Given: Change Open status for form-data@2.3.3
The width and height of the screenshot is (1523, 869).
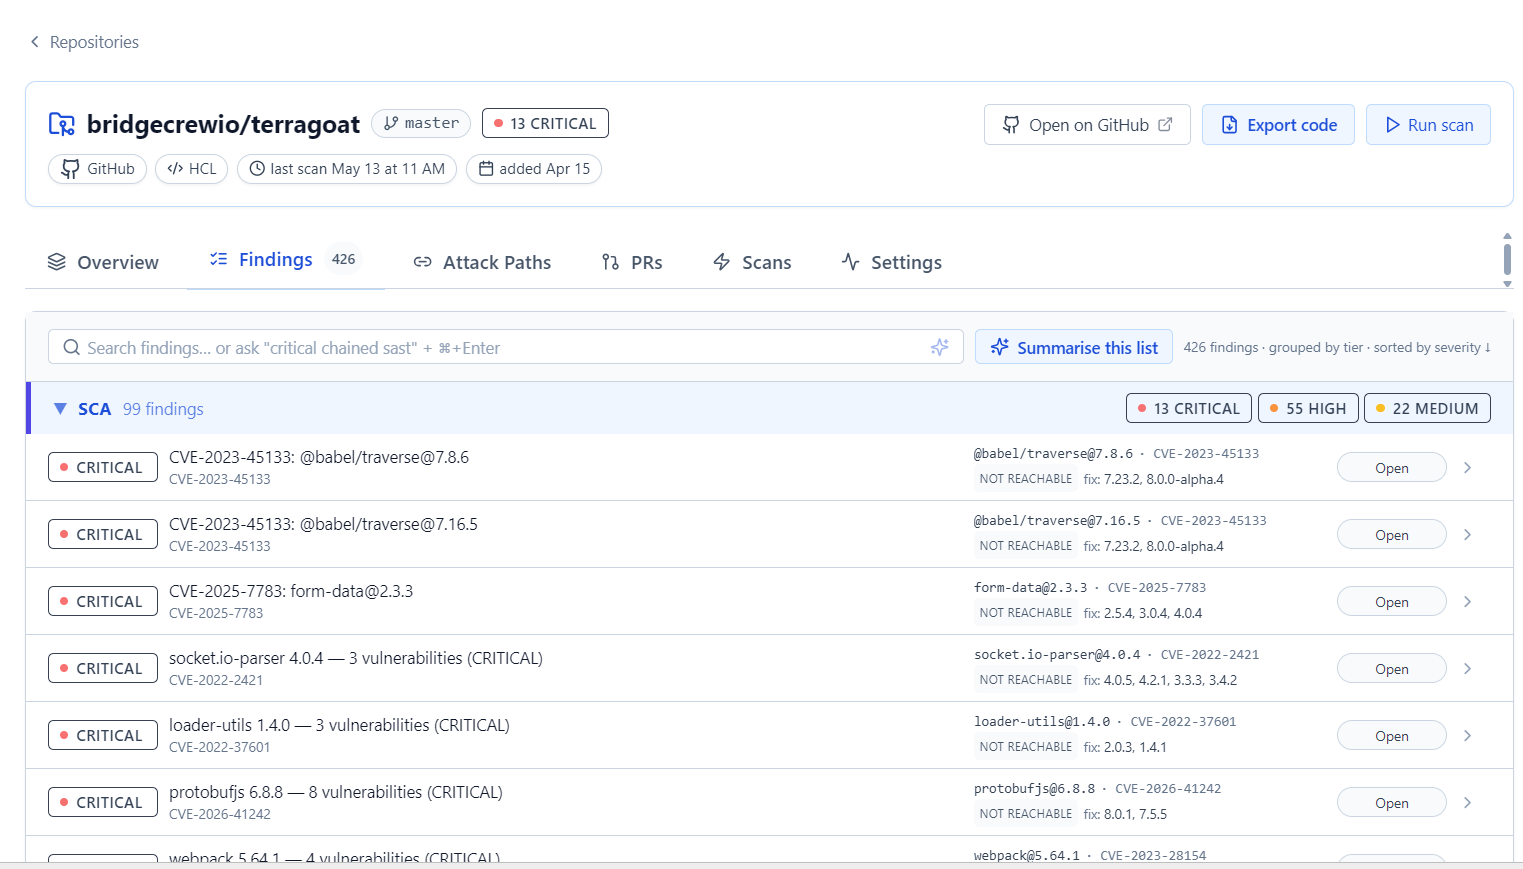Looking at the screenshot, I should (1391, 601).
